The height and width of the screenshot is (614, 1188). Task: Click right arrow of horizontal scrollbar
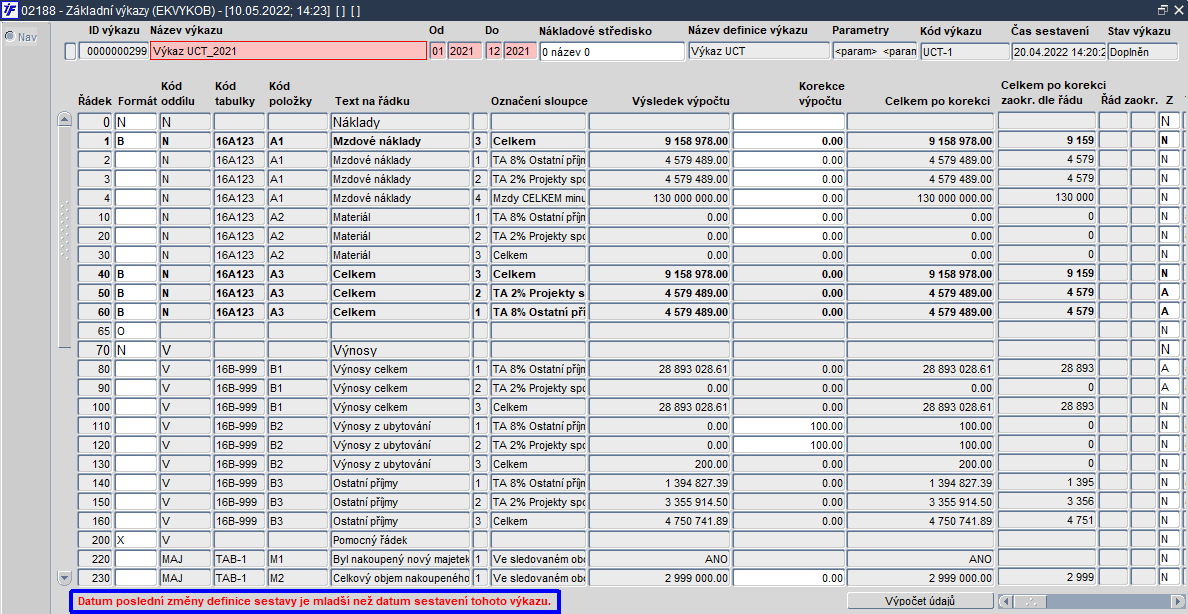(1180, 601)
